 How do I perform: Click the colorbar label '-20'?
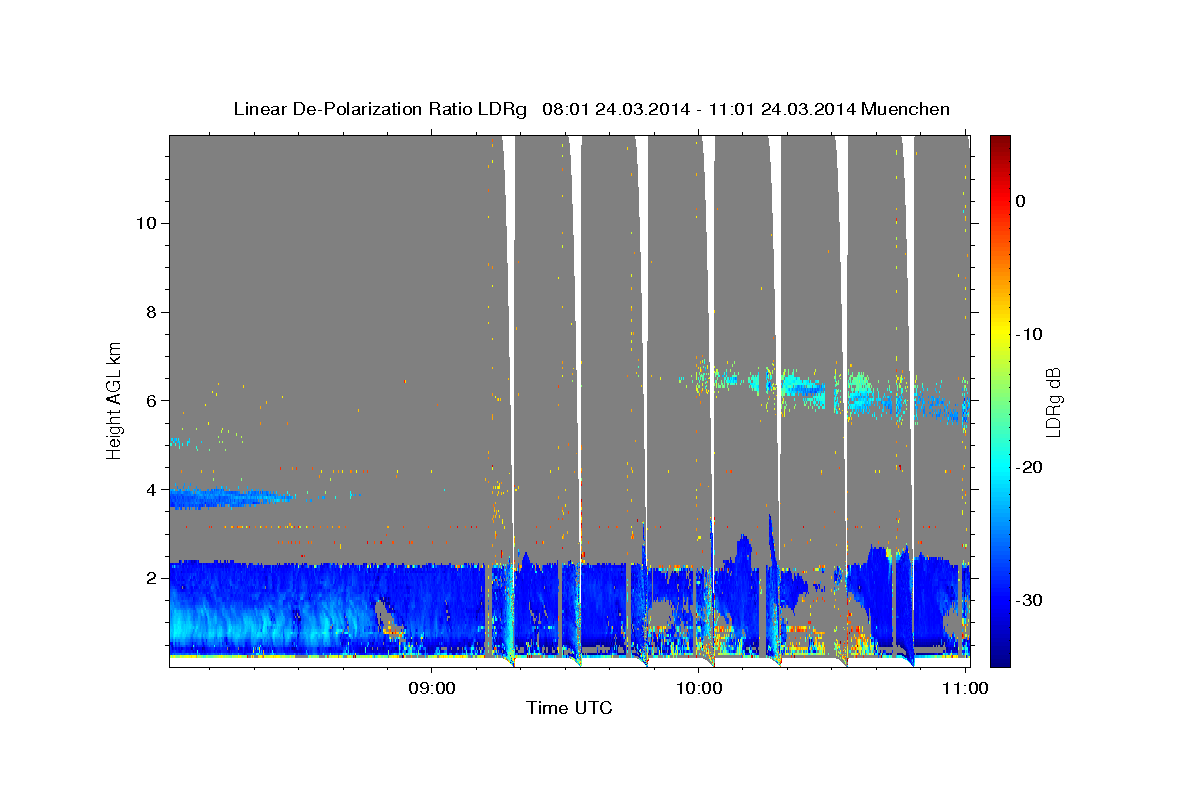click(x=1030, y=467)
